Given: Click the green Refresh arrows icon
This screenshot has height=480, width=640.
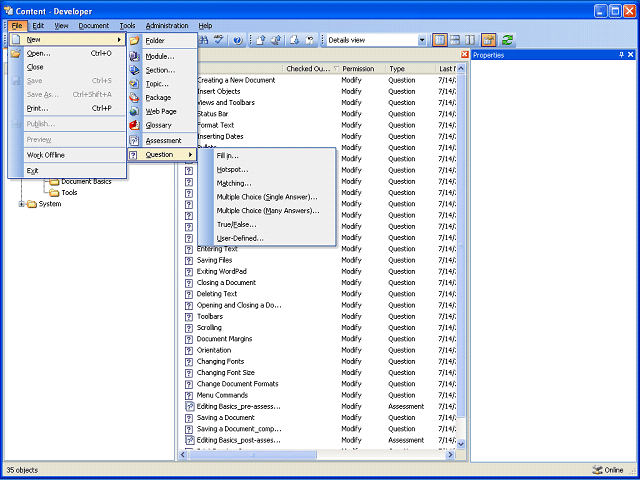Looking at the screenshot, I should pos(507,40).
